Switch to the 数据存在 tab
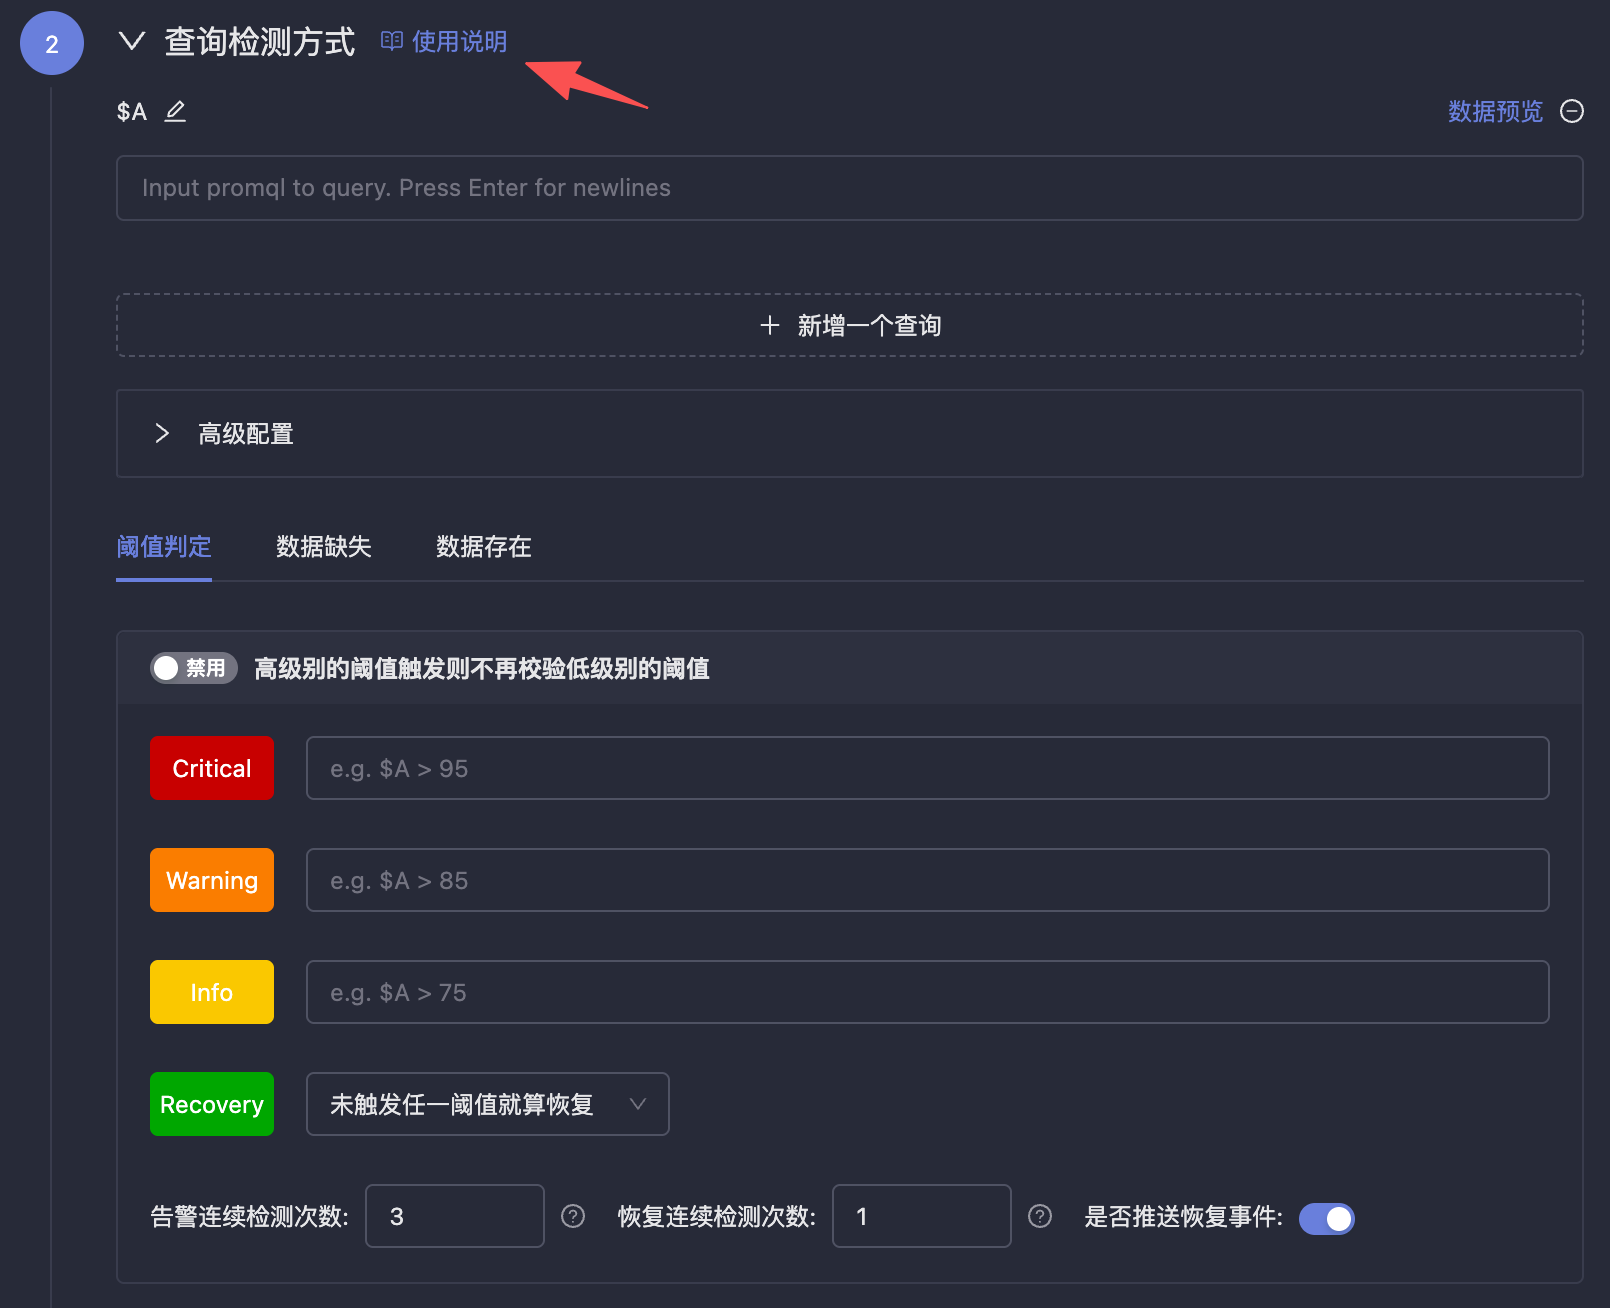 (483, 547)
